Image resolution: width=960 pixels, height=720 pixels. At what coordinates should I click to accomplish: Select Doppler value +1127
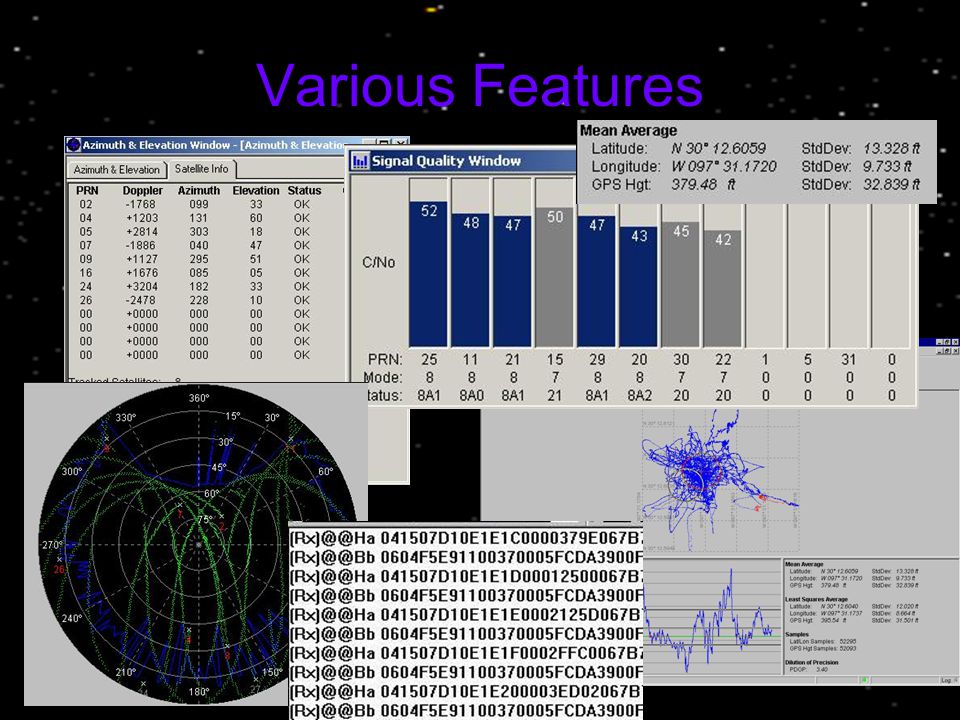tap(142, 259)
